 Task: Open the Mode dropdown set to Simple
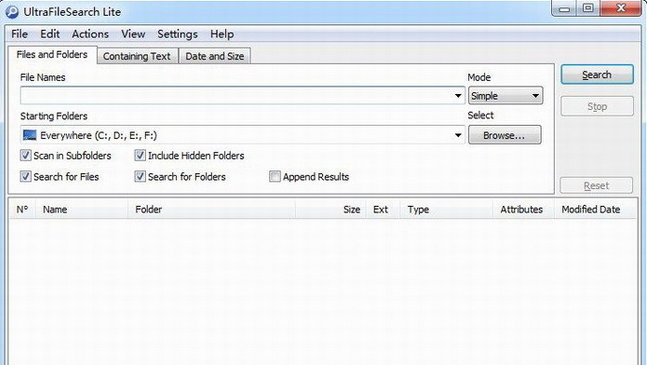(505, 96)
